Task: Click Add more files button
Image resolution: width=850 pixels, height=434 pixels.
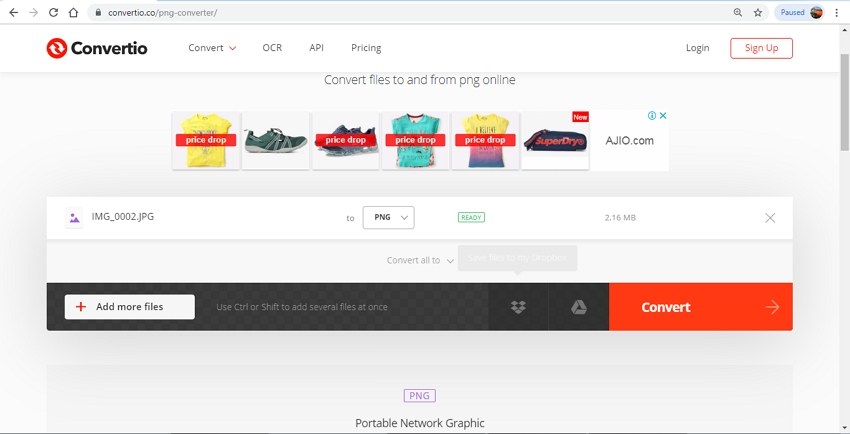Action: click(x=130, y=307)
